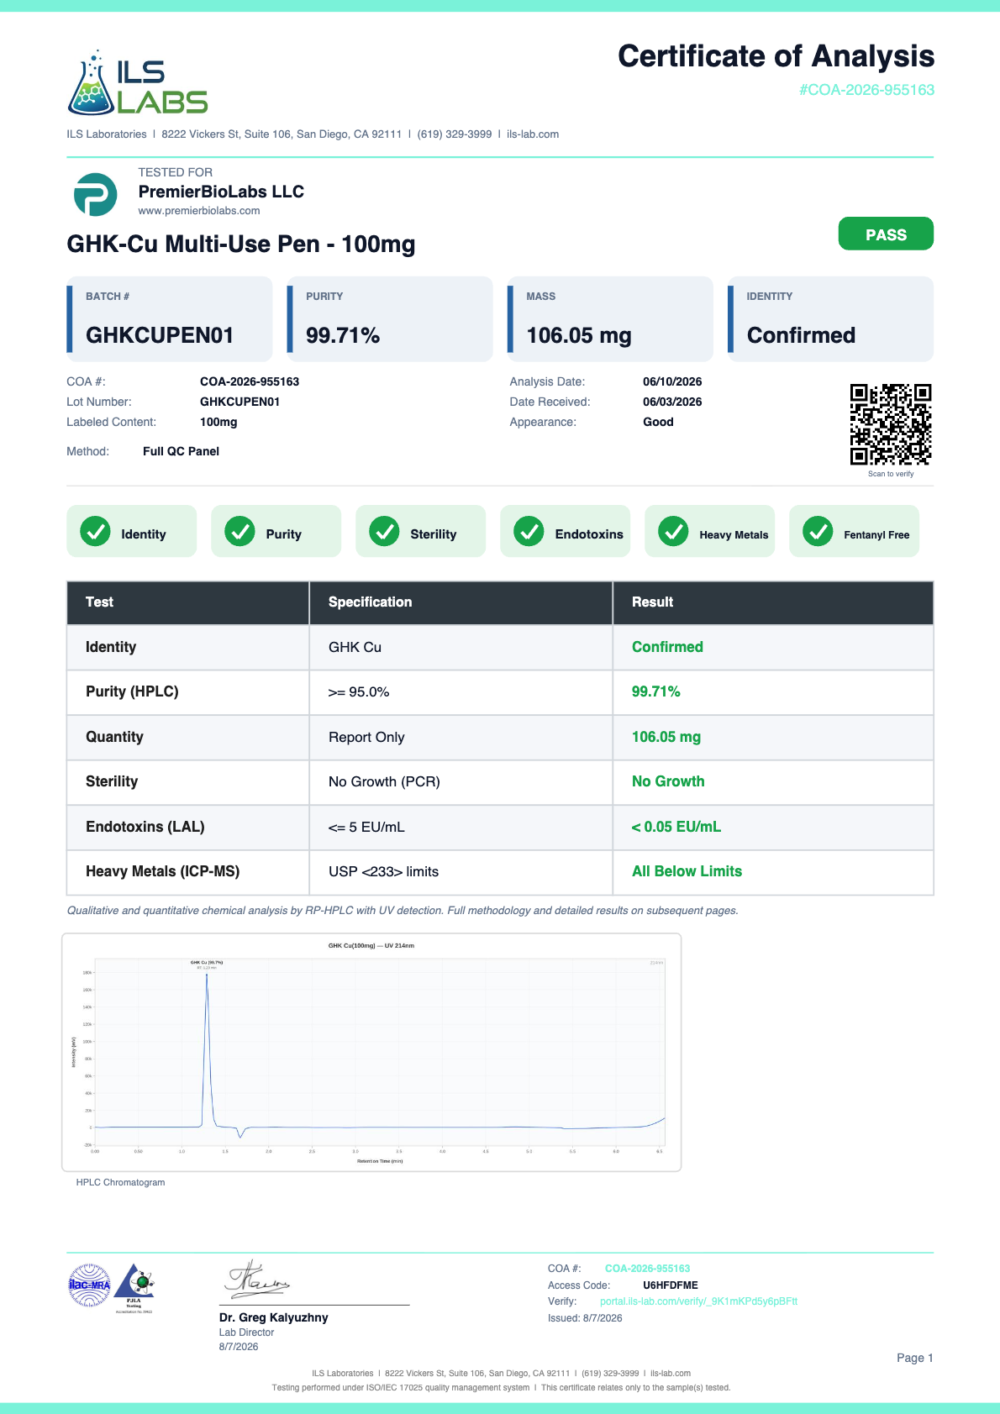
Task: Click the green COA-2026-955163 number in footer
Action: tap(647, 1268)
